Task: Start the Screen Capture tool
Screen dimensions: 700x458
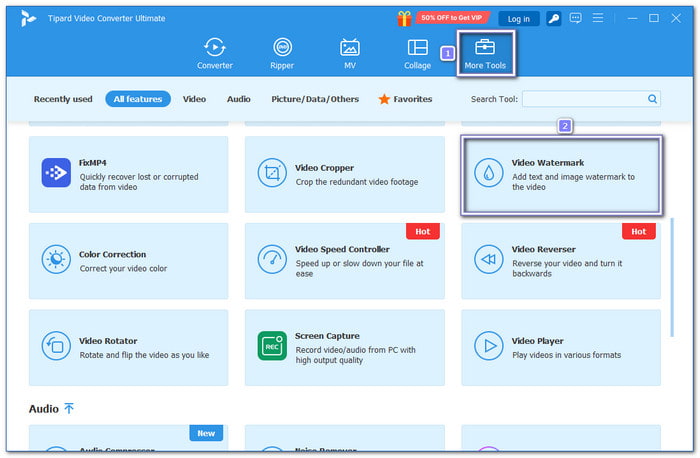Action: (x=344, y=347)
